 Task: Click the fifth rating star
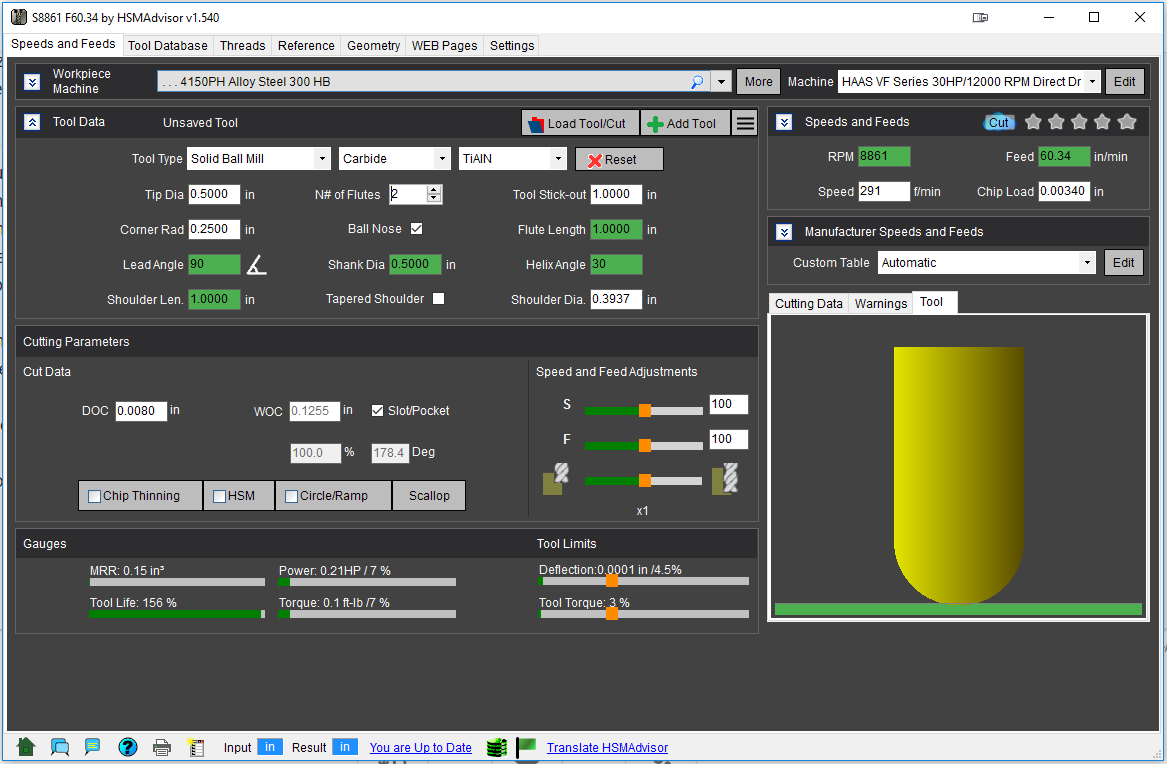pyautogui.click(x=1127, y=122)
